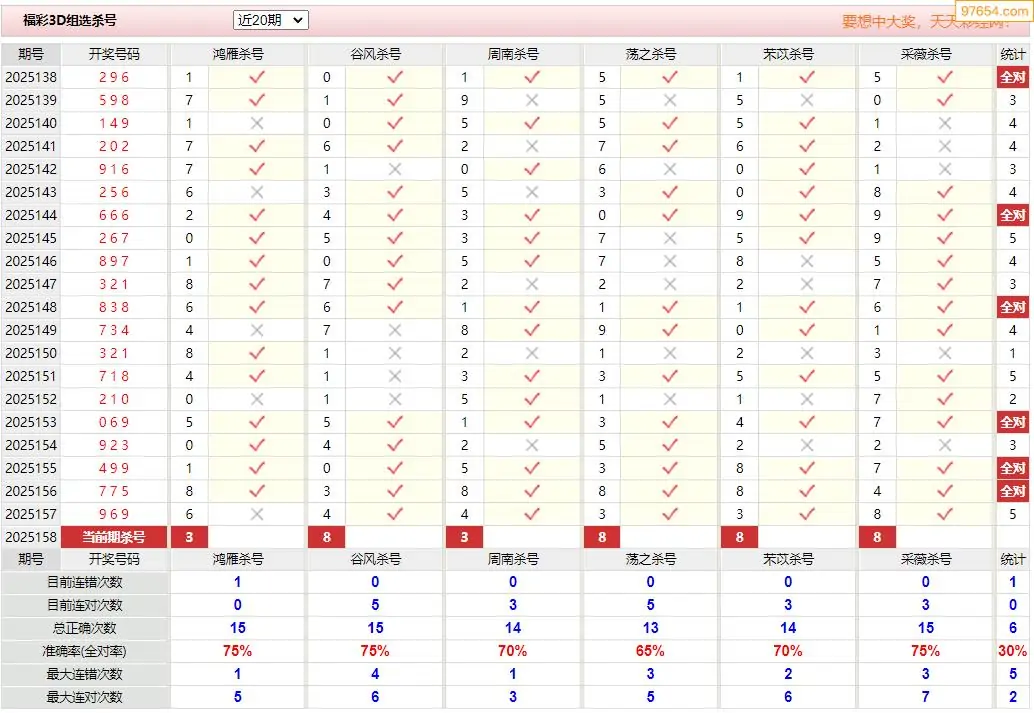Click 统计 header above row 2025138

1013,54
